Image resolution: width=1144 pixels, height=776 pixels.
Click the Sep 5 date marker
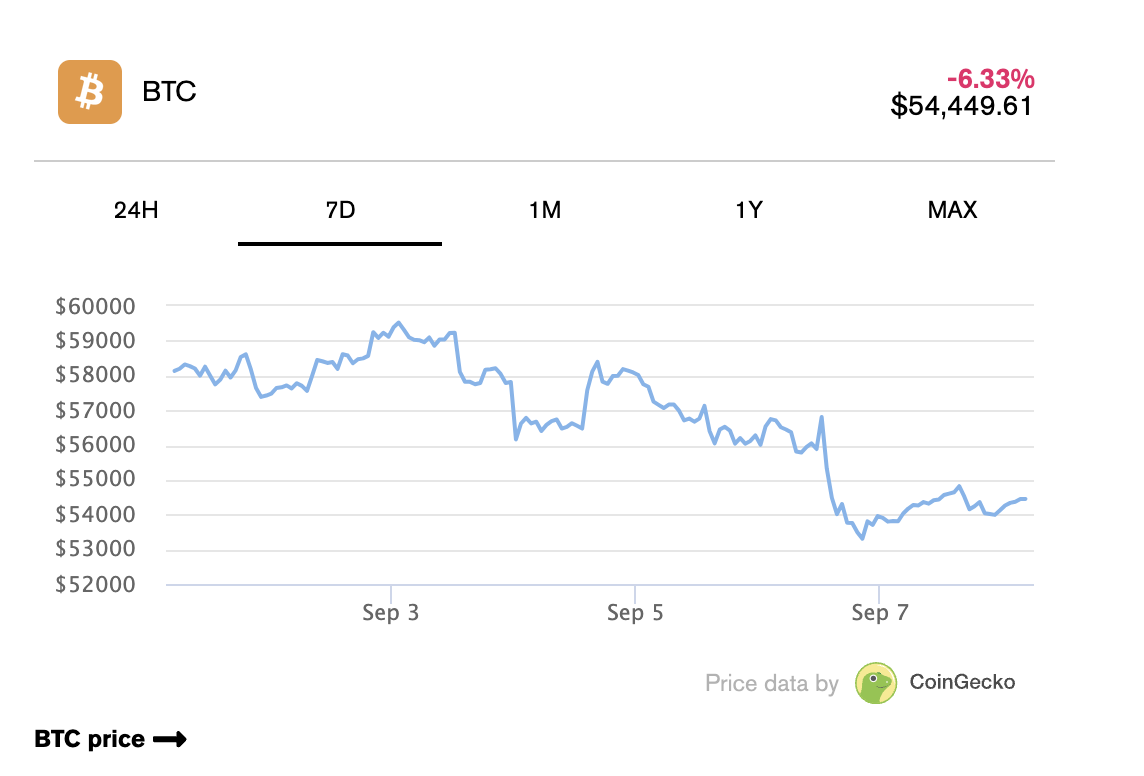(x=635, y=613)
